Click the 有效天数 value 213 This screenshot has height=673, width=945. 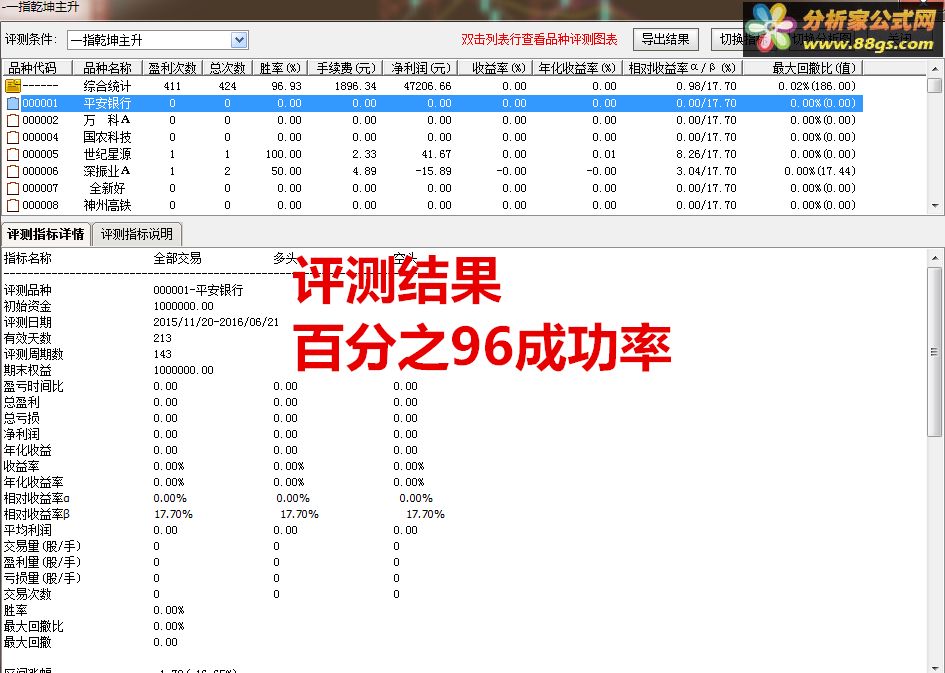[163, 338]
